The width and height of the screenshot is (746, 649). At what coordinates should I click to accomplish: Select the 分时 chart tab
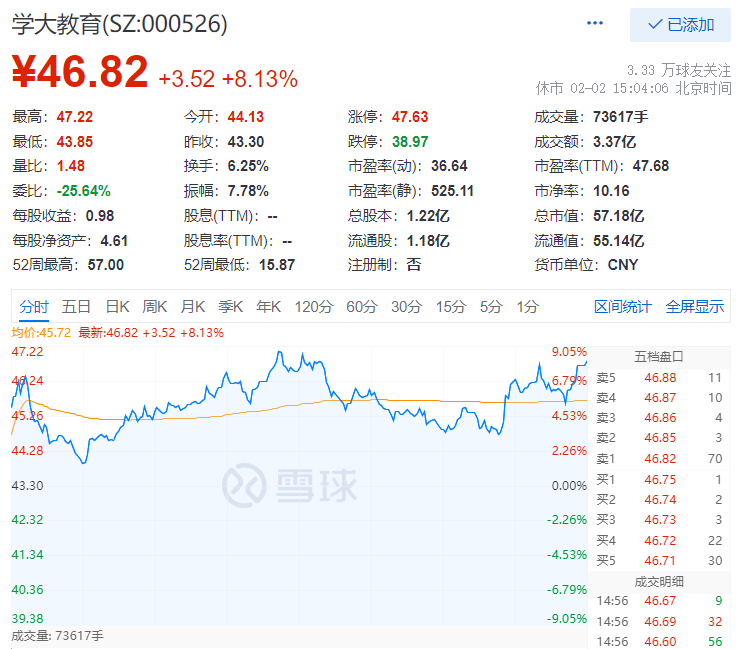click(x=34, y=307)
